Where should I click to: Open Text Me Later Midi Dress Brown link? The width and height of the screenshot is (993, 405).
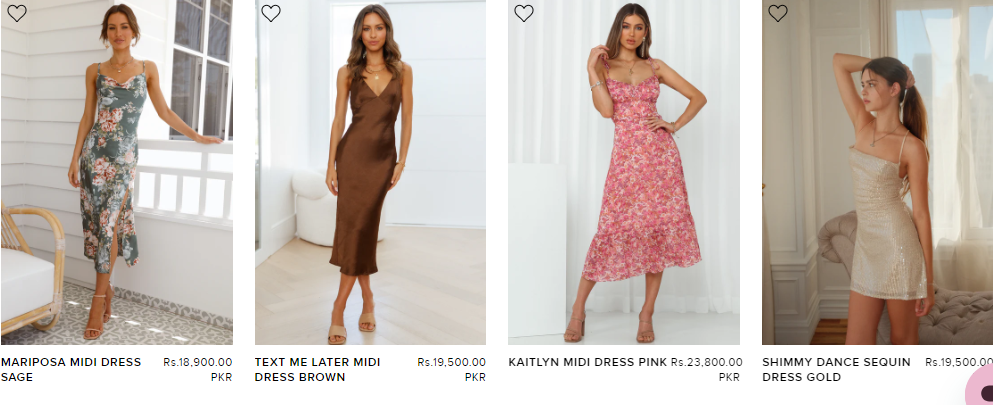[x=317, y=369]
